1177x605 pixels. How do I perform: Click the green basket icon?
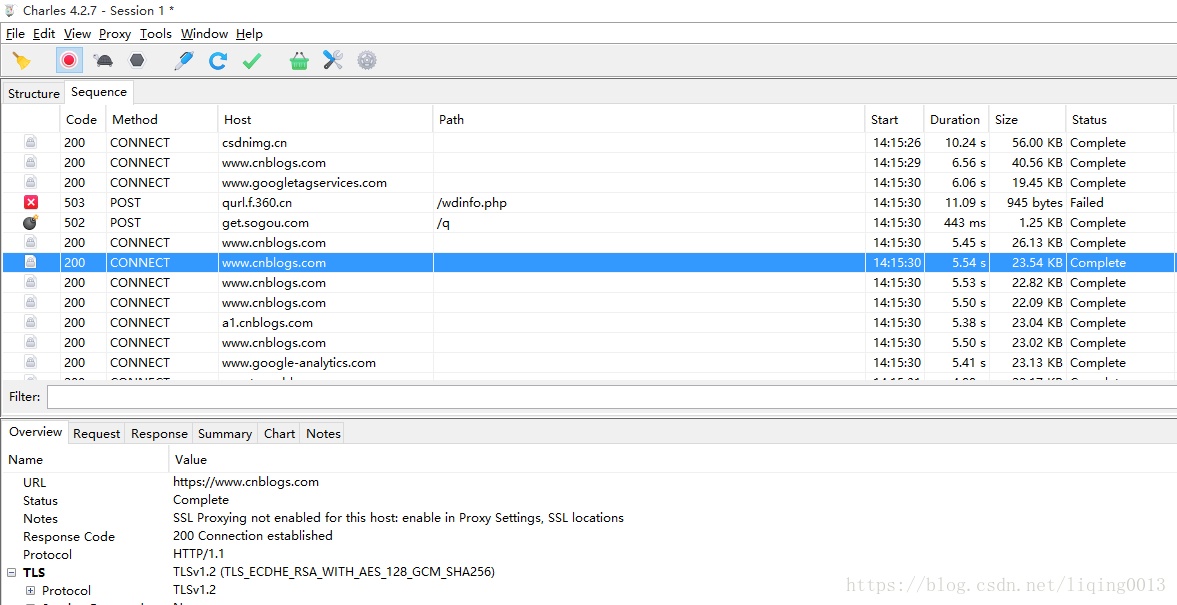[299, 61]
